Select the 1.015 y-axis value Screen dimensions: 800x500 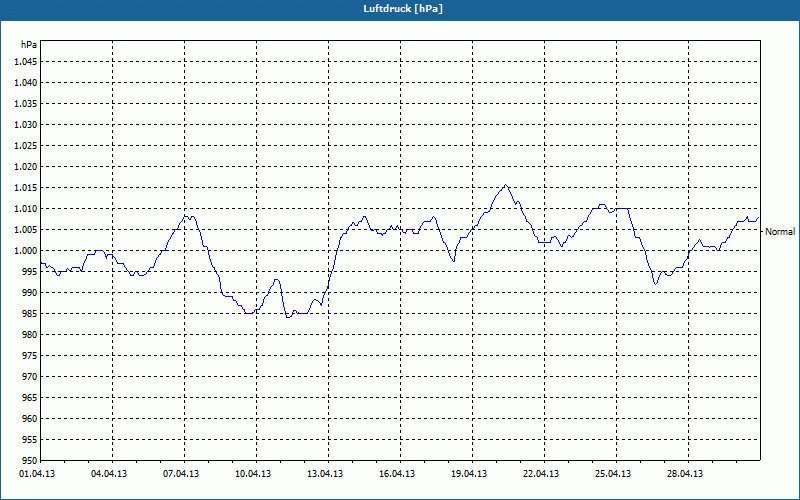coord(26,188)
